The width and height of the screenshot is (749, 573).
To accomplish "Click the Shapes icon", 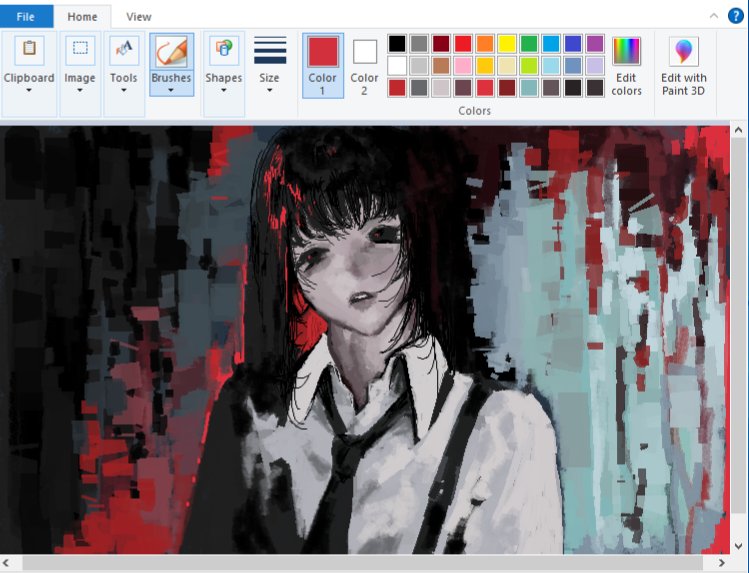I will (x=224, y=50).
